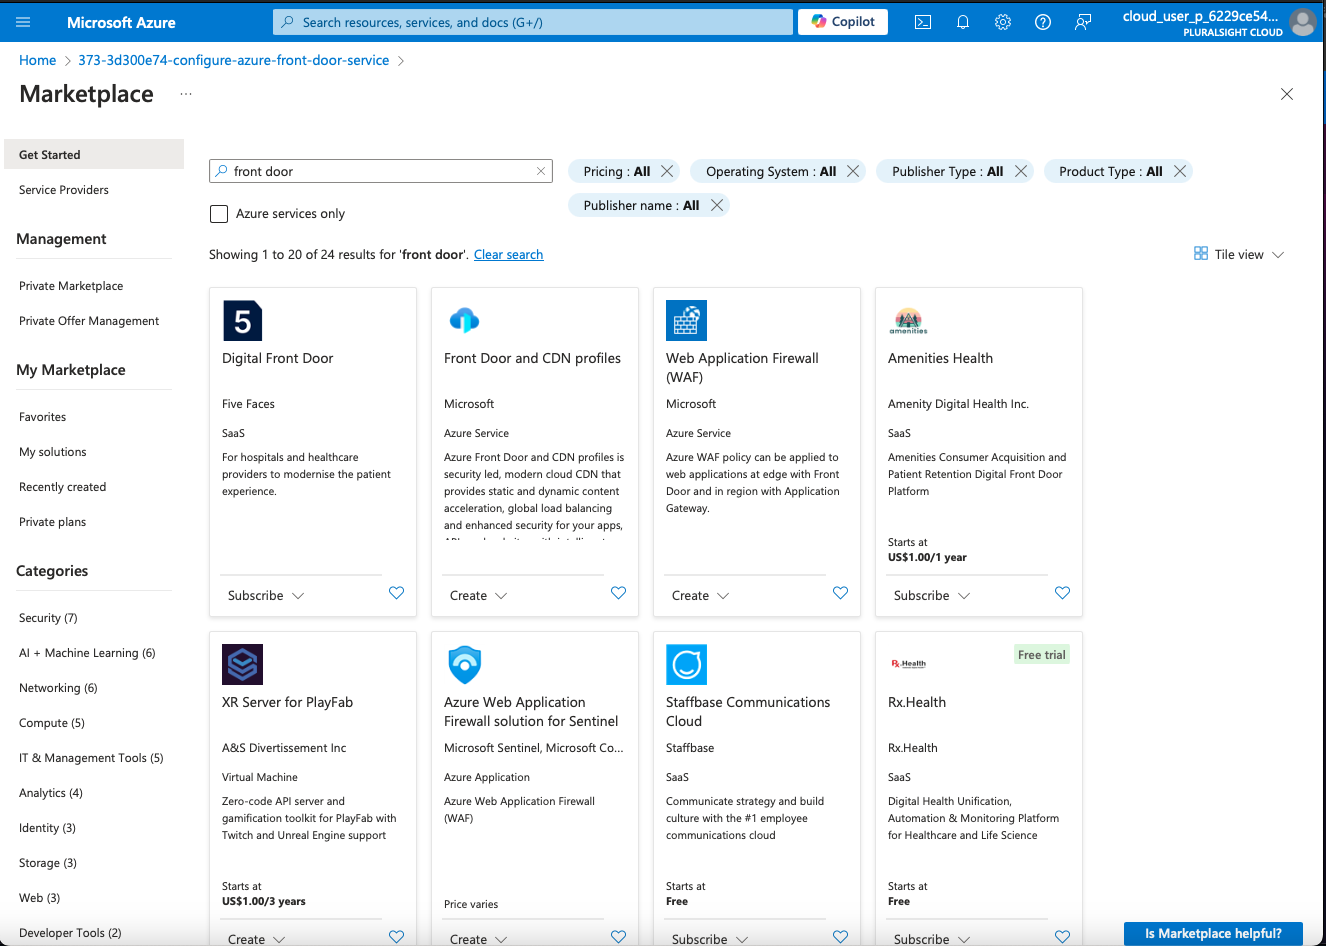Select Get Started in sidebar

click(94, 154)
